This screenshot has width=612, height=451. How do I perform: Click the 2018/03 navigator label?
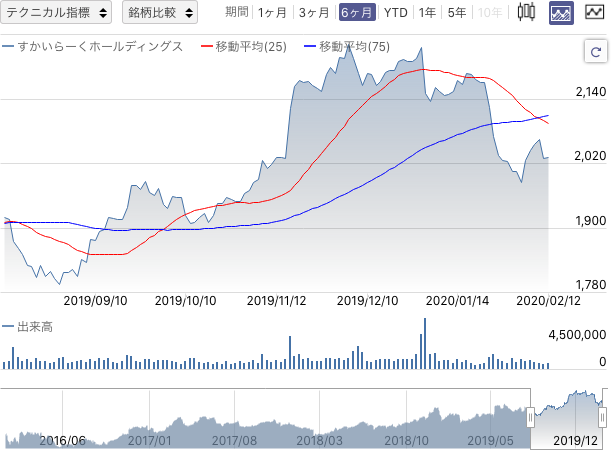point(319,440)
